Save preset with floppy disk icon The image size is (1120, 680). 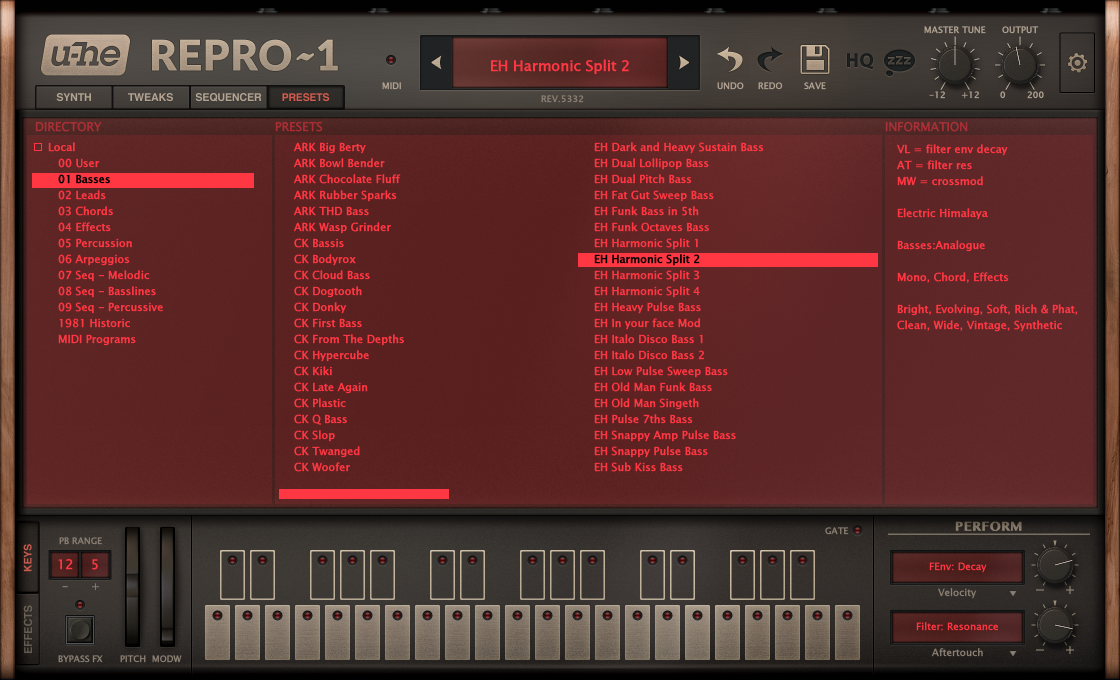[814, 59]
